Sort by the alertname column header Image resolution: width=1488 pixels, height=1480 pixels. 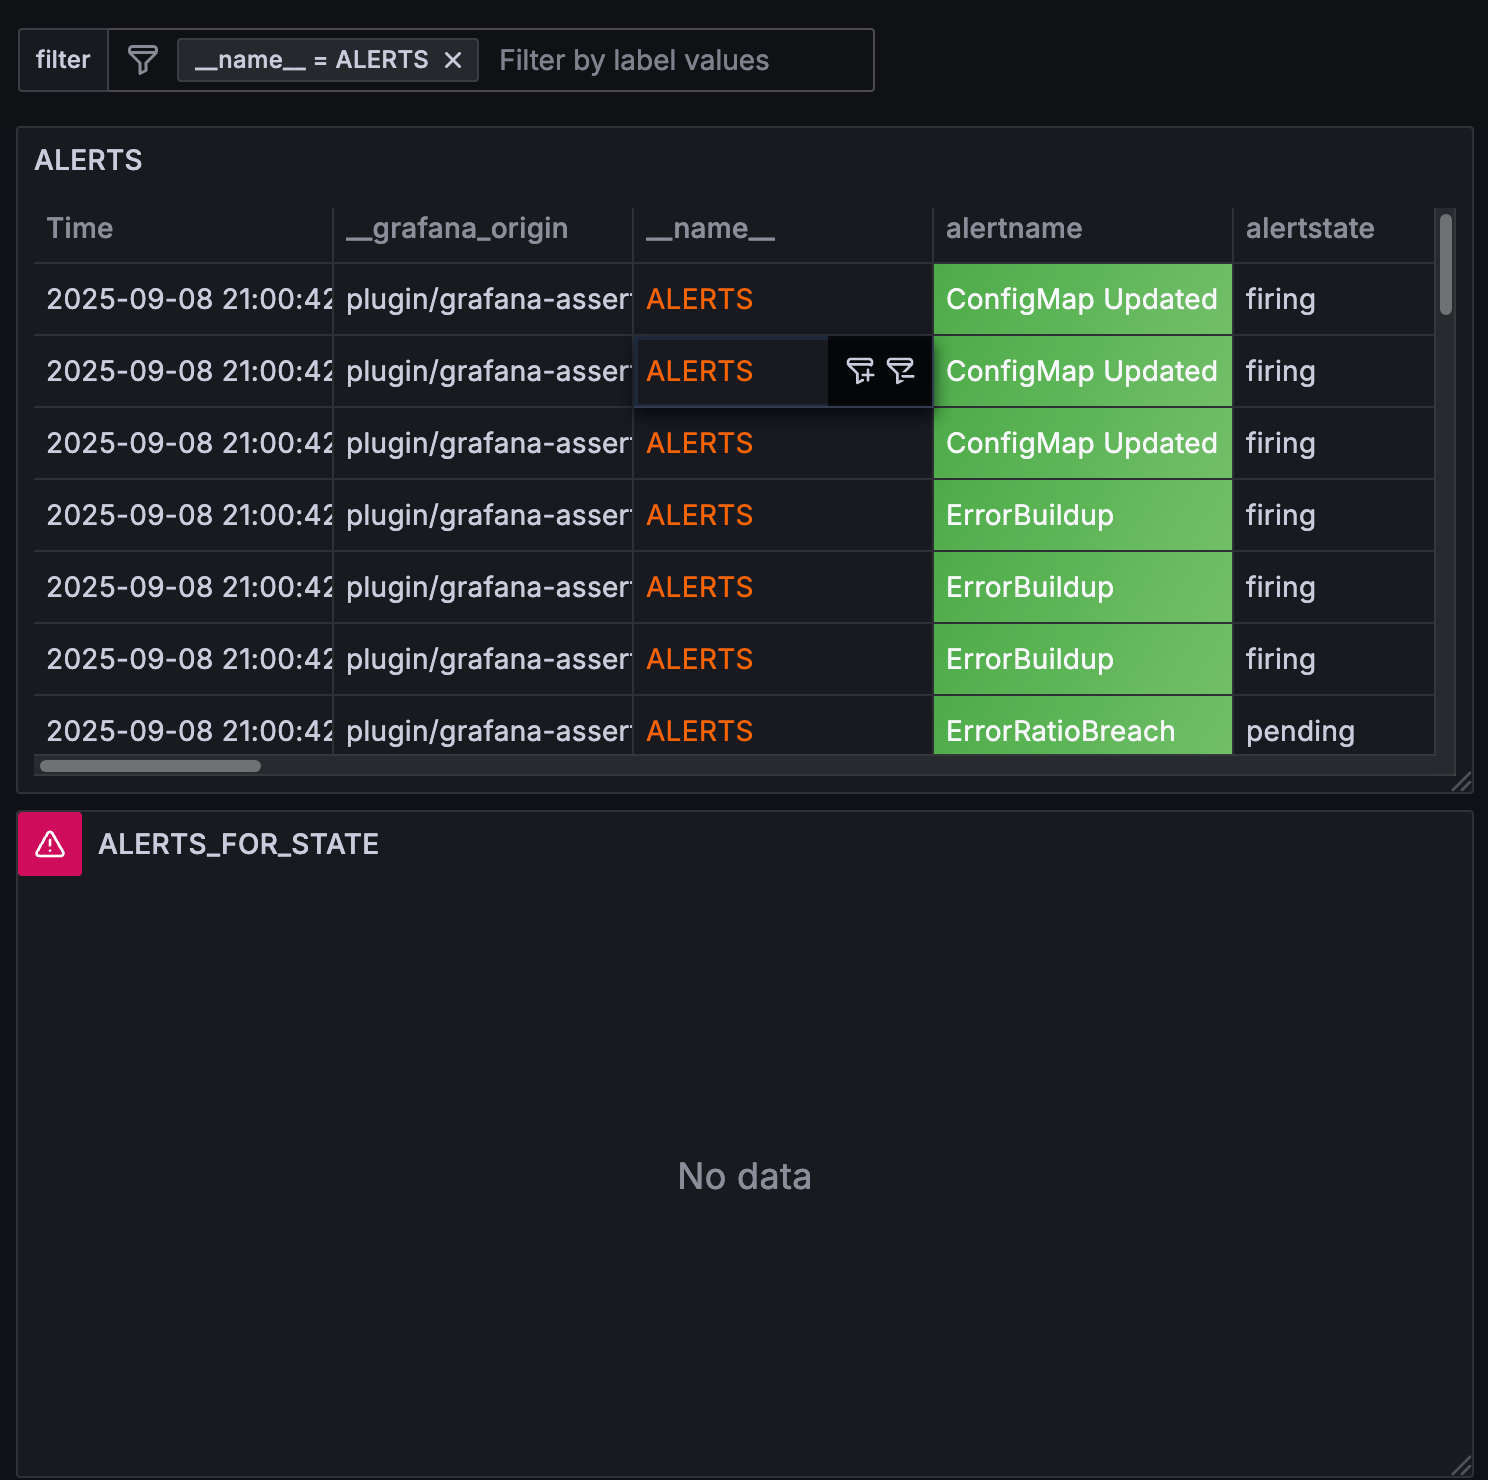coord(1013,228)
